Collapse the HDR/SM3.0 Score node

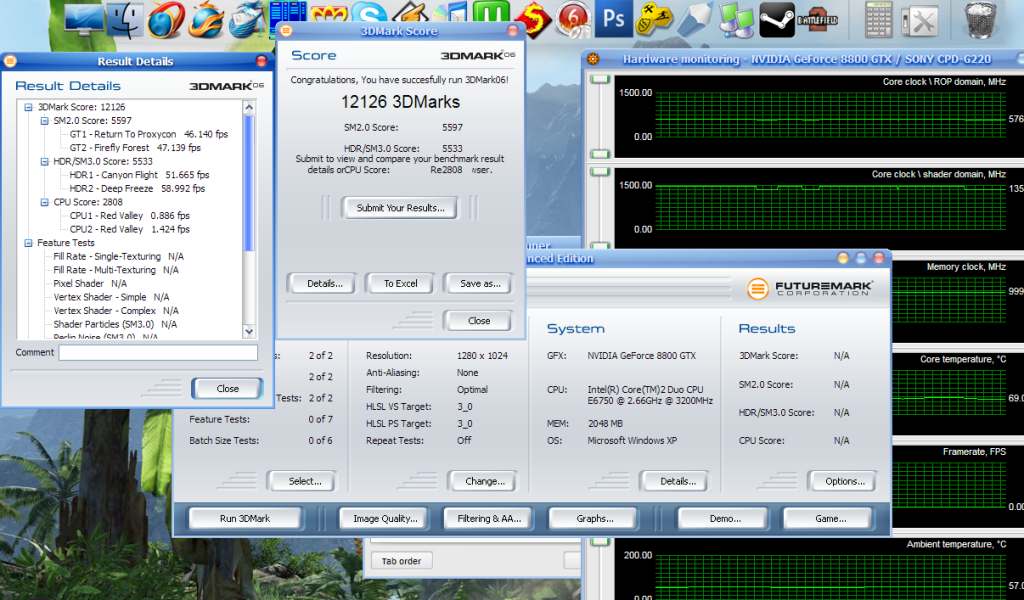point(44,161)
